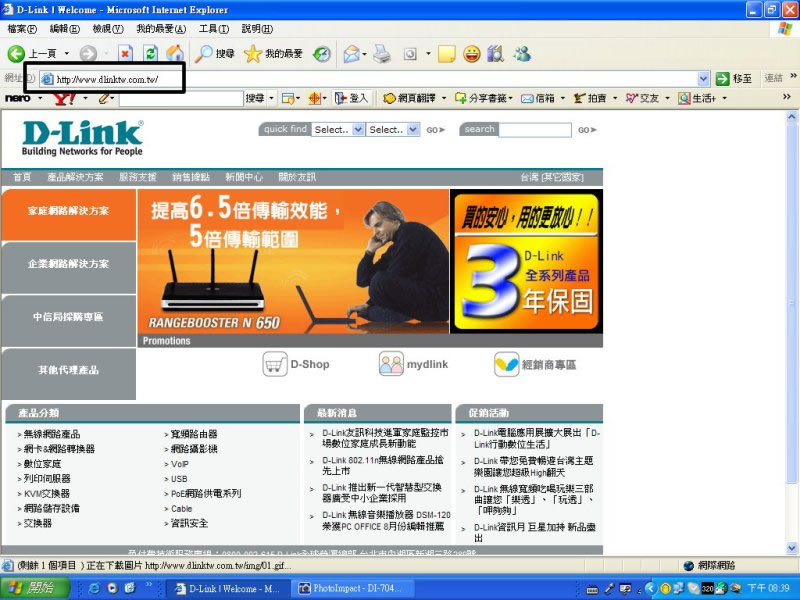Click the 經銷商專區 dealer zone icon

[x=507, y=364]
